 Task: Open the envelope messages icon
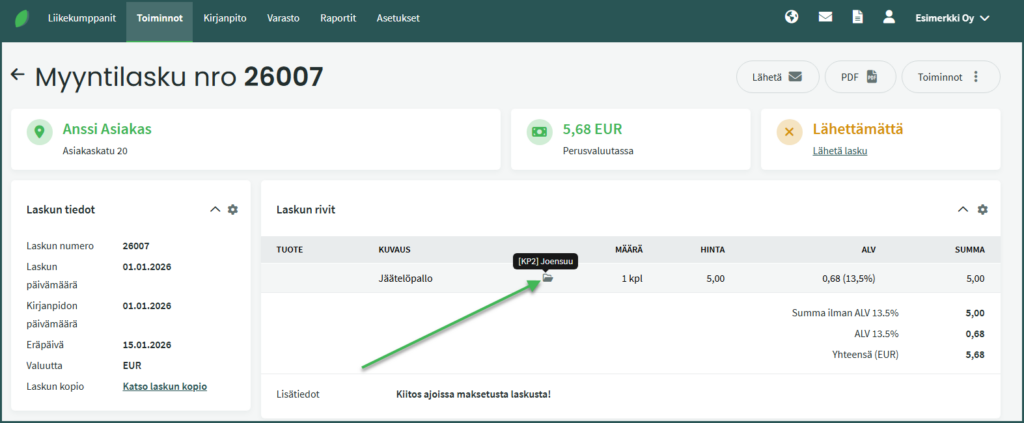[x=825, y=17]
